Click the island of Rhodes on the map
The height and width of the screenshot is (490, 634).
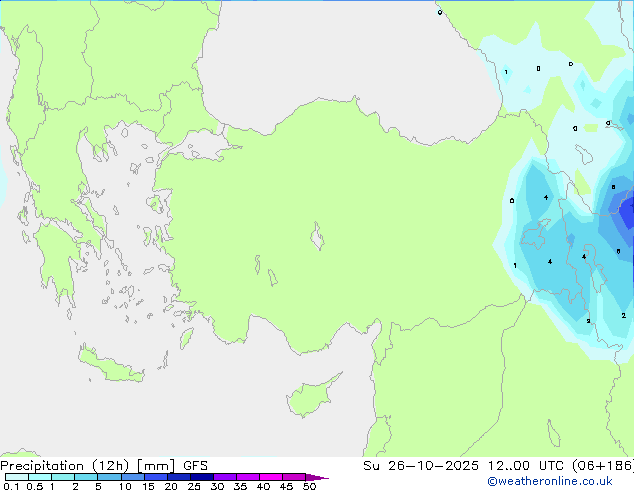point(186,338)
